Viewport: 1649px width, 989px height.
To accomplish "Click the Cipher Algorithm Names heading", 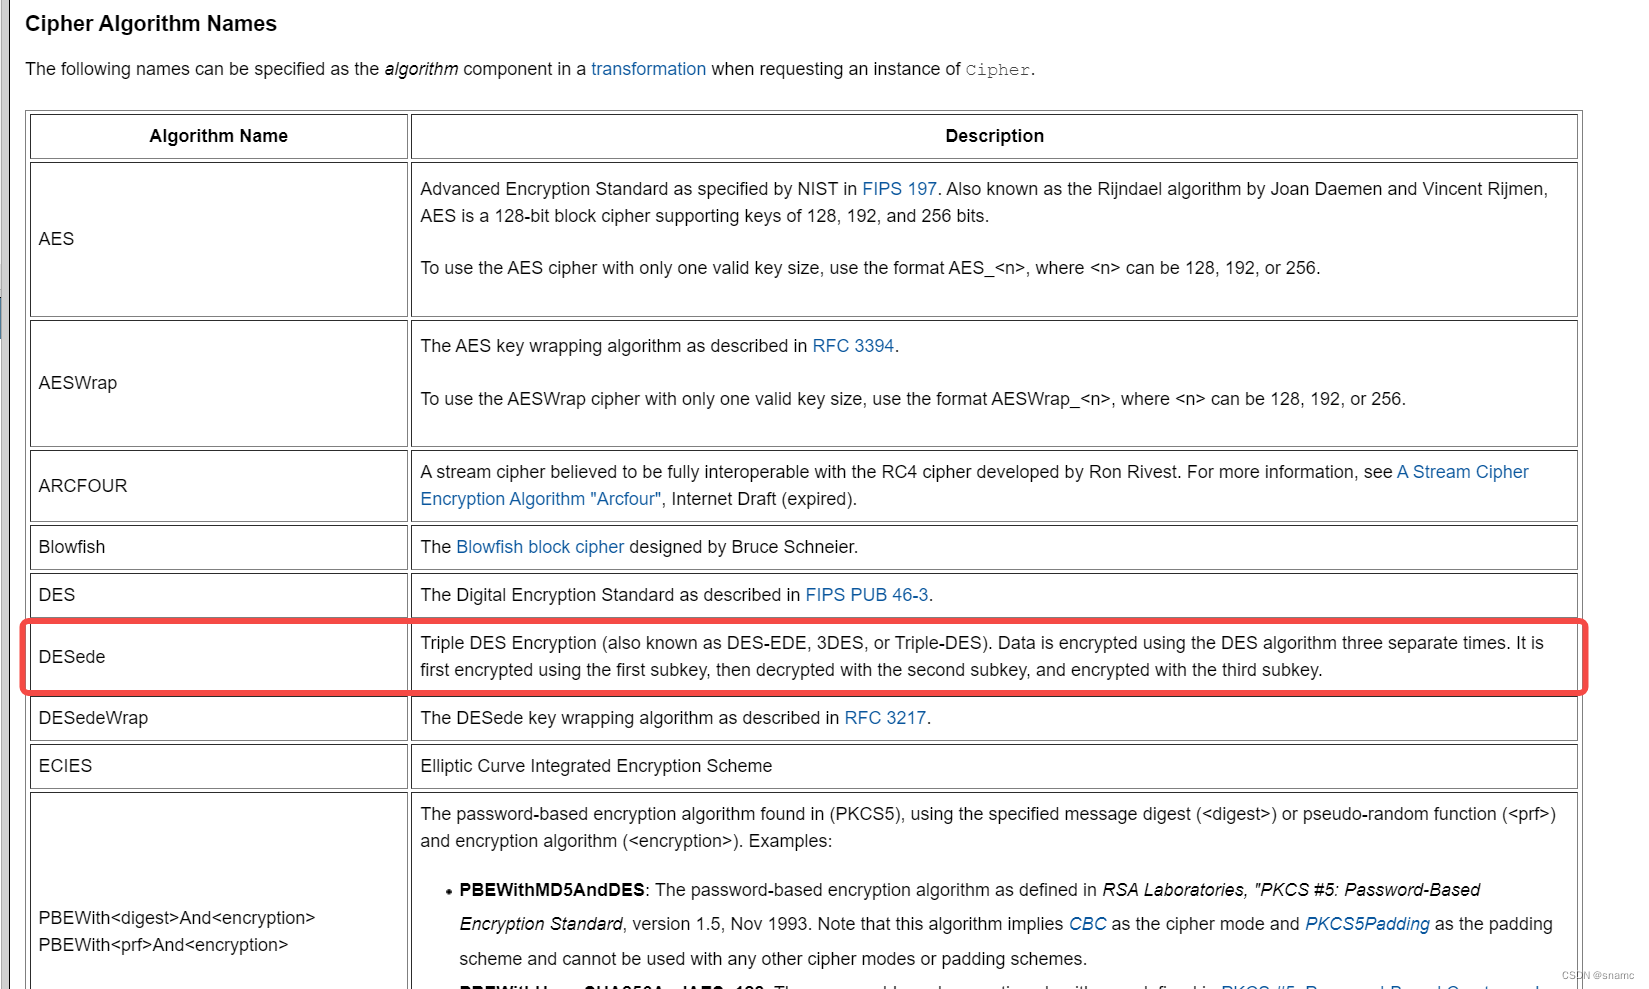I will 151,23.
